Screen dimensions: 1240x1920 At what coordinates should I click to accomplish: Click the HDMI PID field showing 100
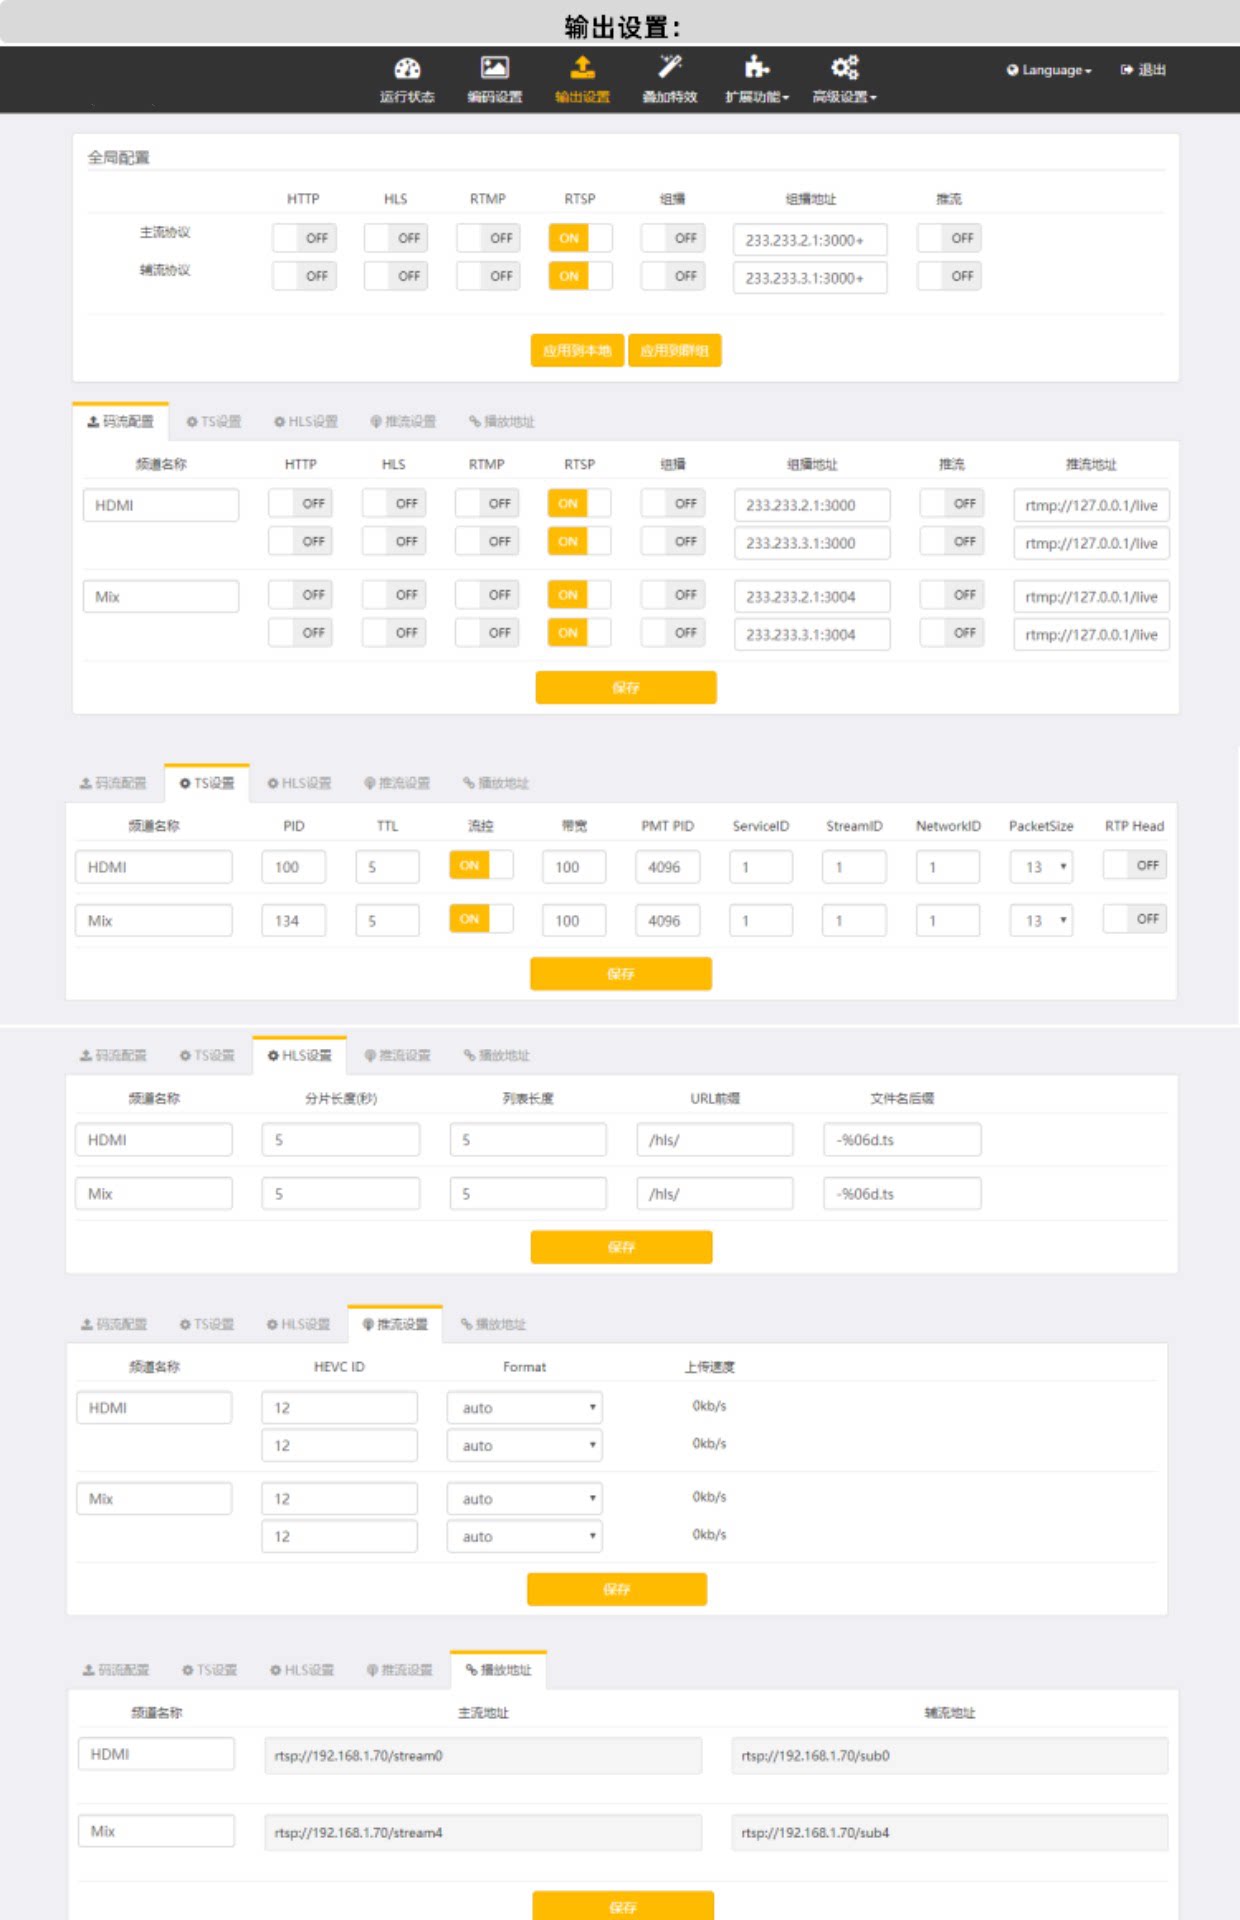294,867
